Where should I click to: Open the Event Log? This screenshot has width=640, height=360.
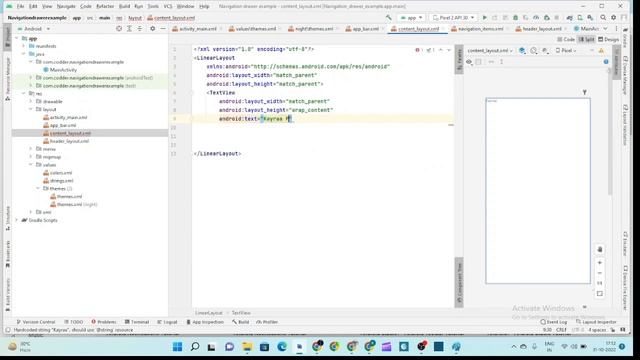coord(553,322)
